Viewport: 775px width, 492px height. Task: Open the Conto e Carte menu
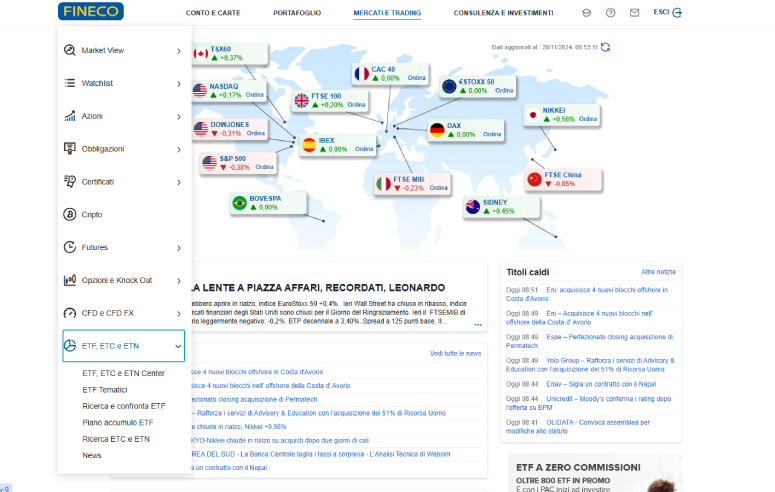click(x=213, y=13)
